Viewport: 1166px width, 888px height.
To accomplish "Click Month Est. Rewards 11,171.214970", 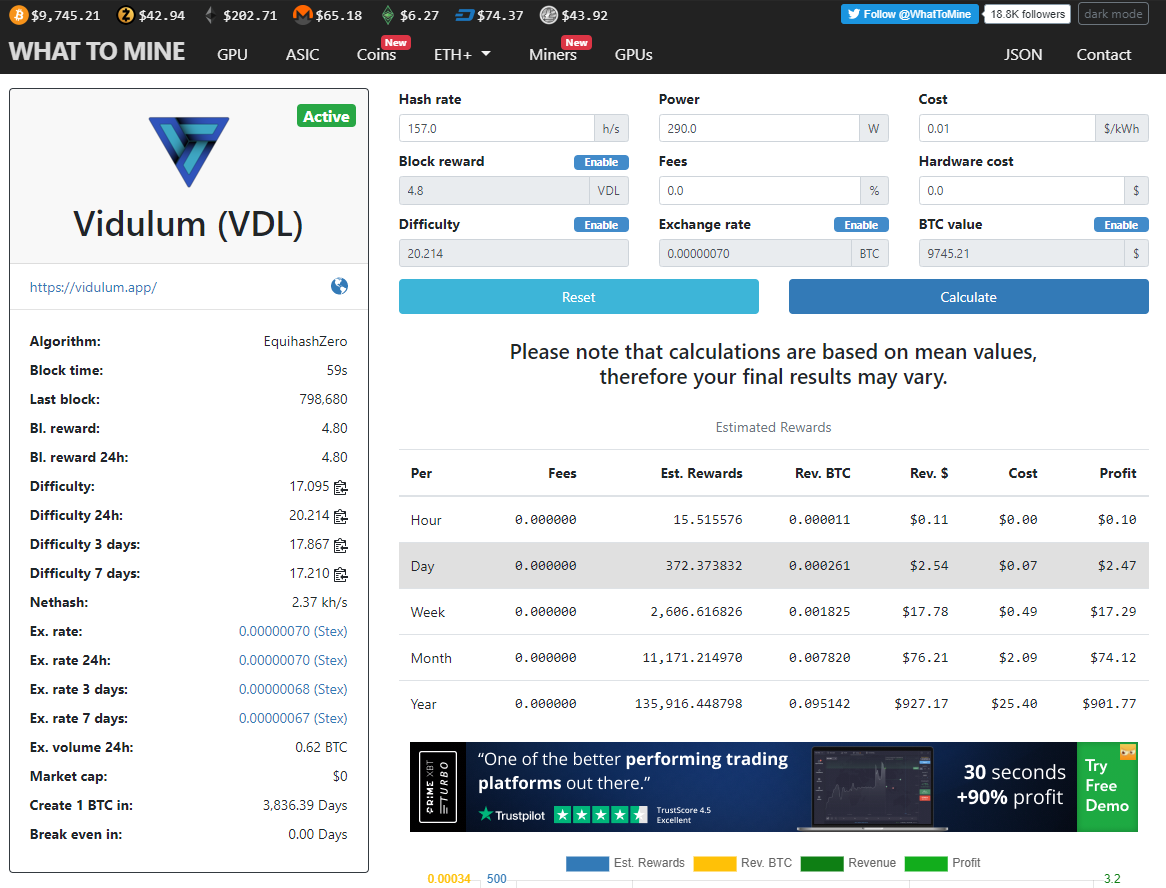I will tap(692, 657).
